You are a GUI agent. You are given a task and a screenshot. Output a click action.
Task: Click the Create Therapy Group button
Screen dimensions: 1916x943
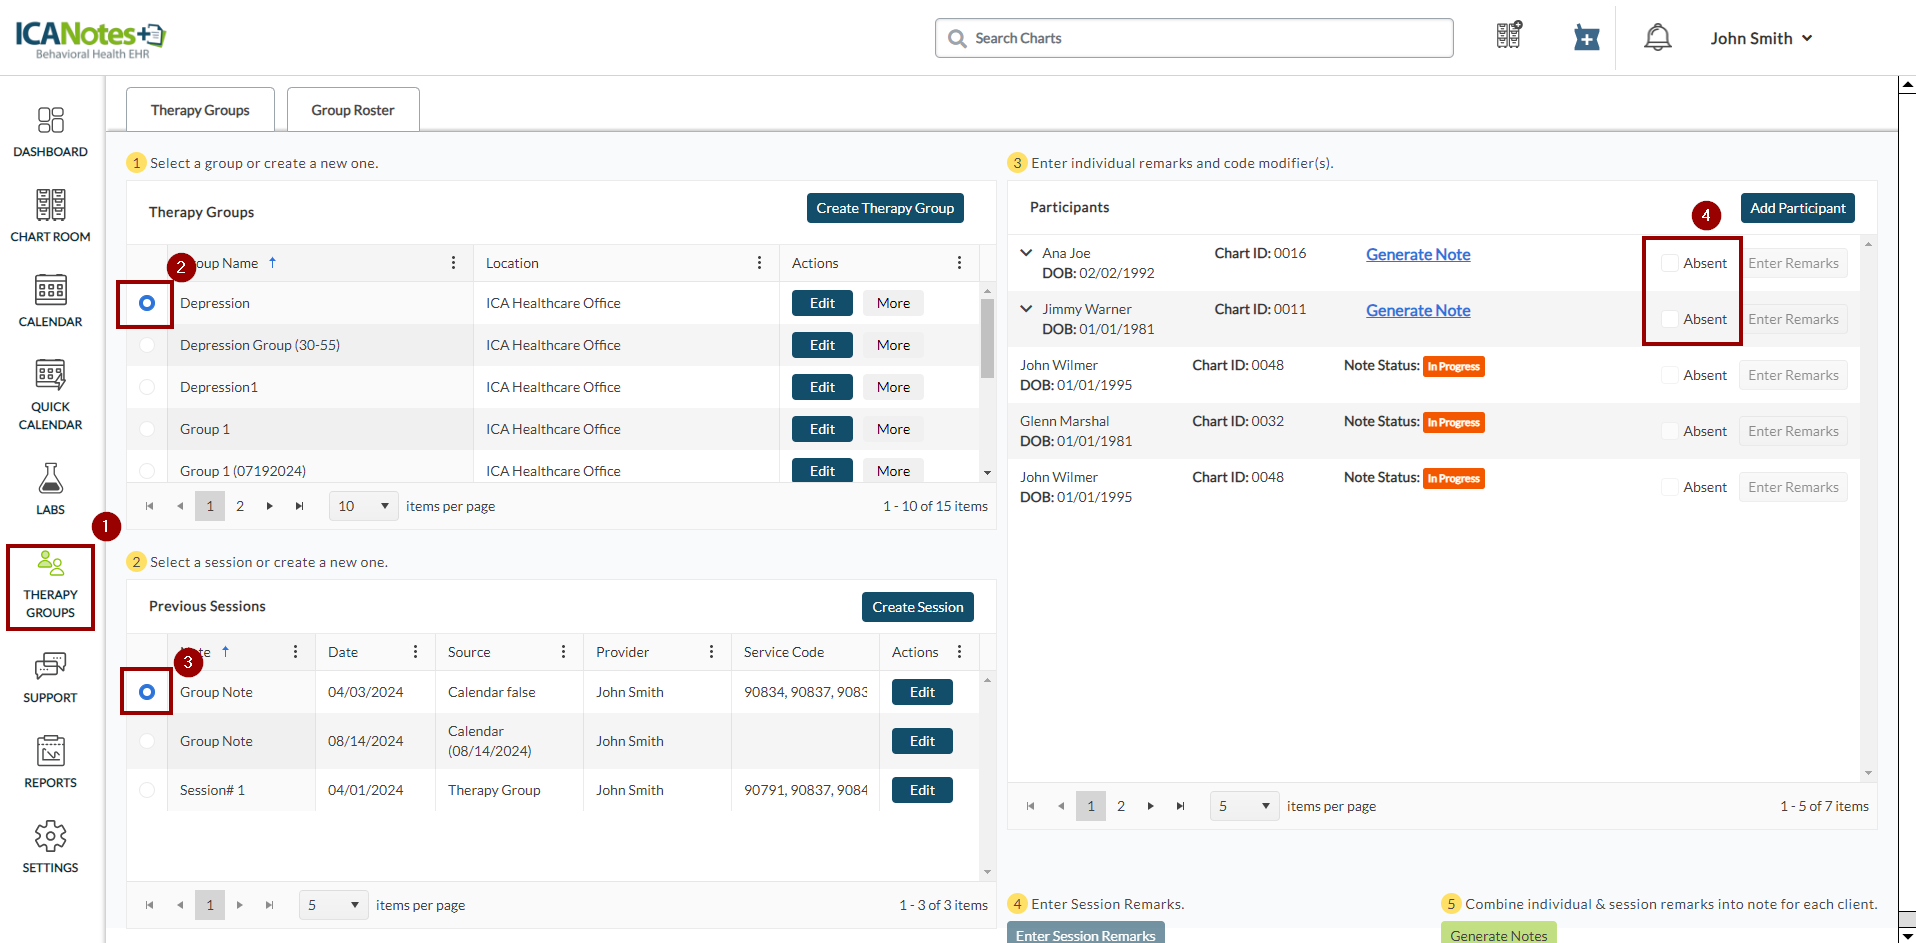(884, 208)
